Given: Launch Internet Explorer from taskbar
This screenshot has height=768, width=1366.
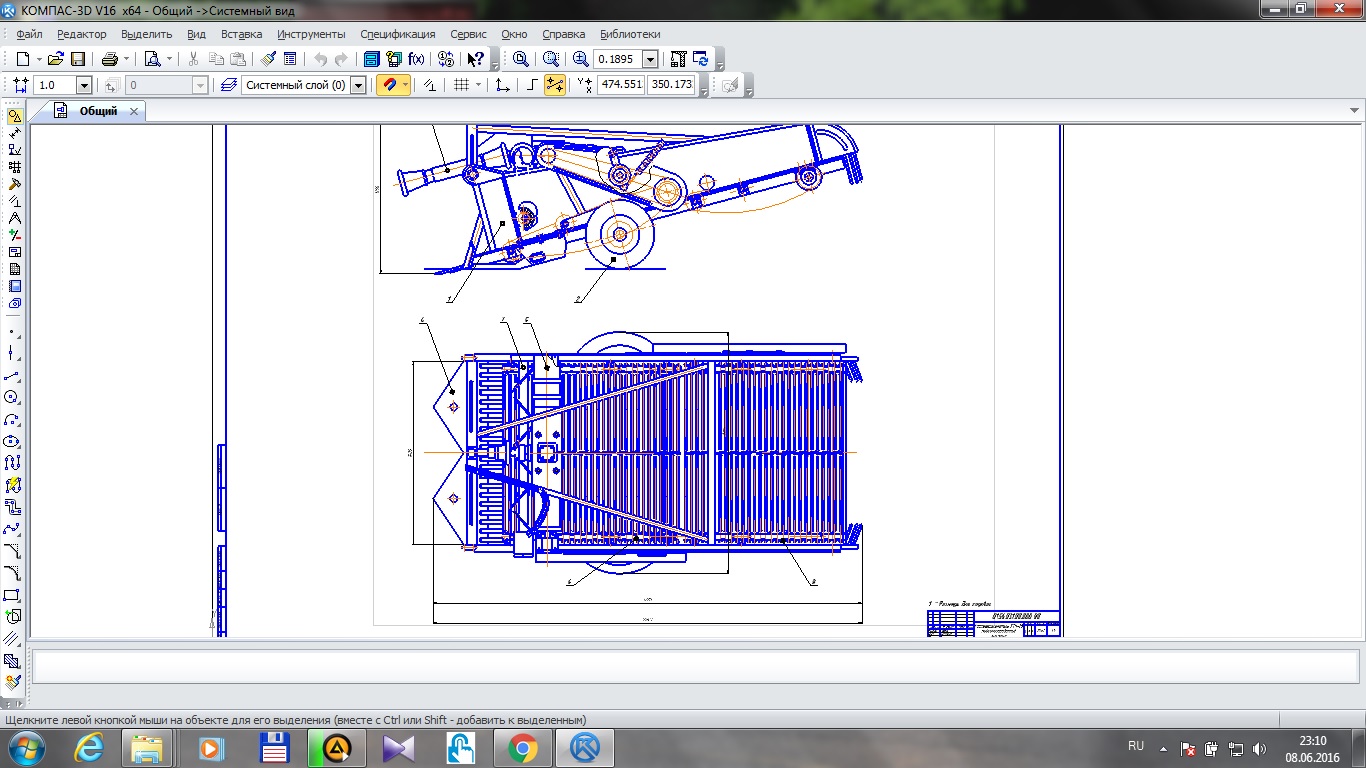Looking at the screenshot, I should click(90, 747).
